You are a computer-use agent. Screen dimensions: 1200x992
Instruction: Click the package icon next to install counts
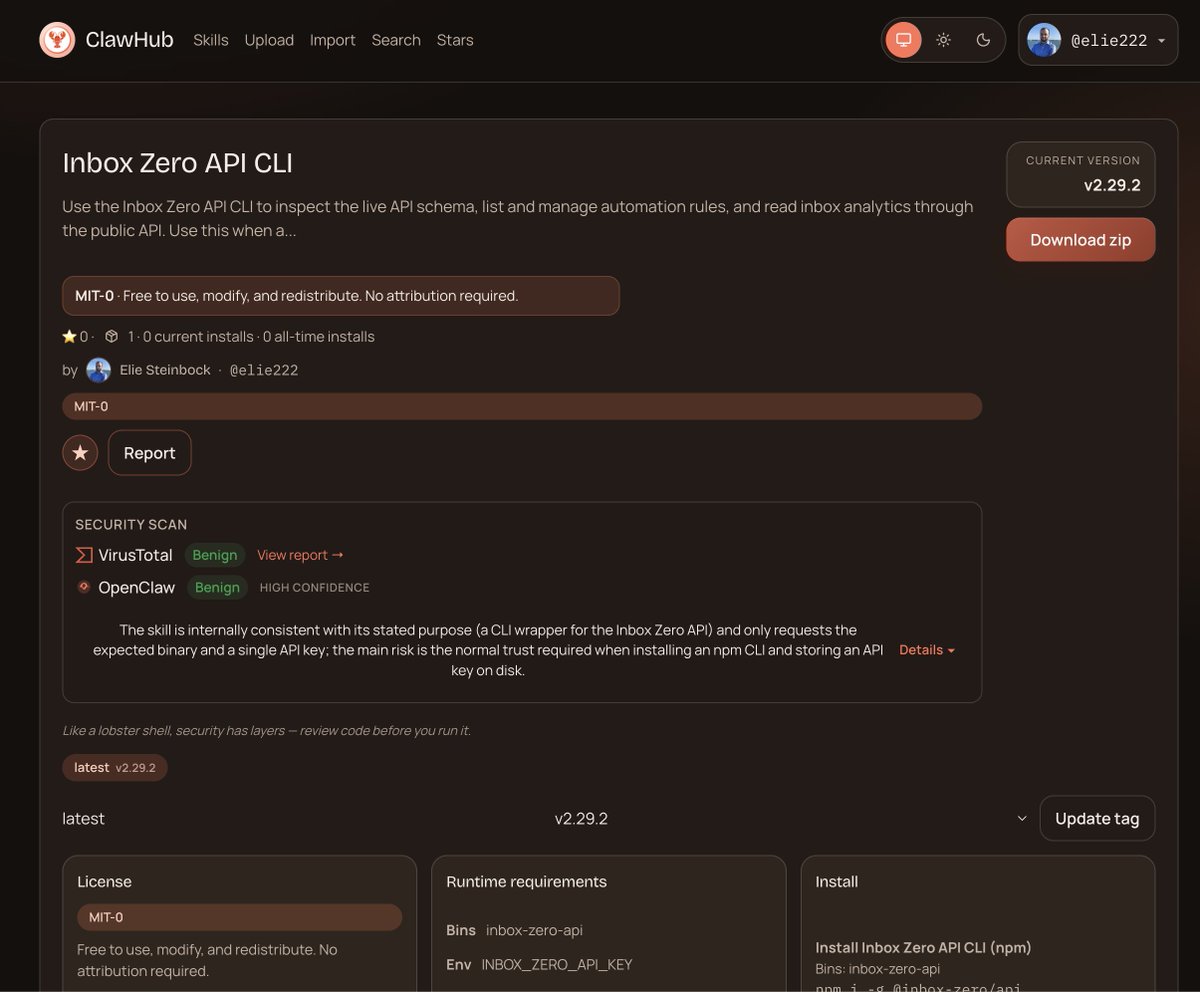[x=110, y=336]
